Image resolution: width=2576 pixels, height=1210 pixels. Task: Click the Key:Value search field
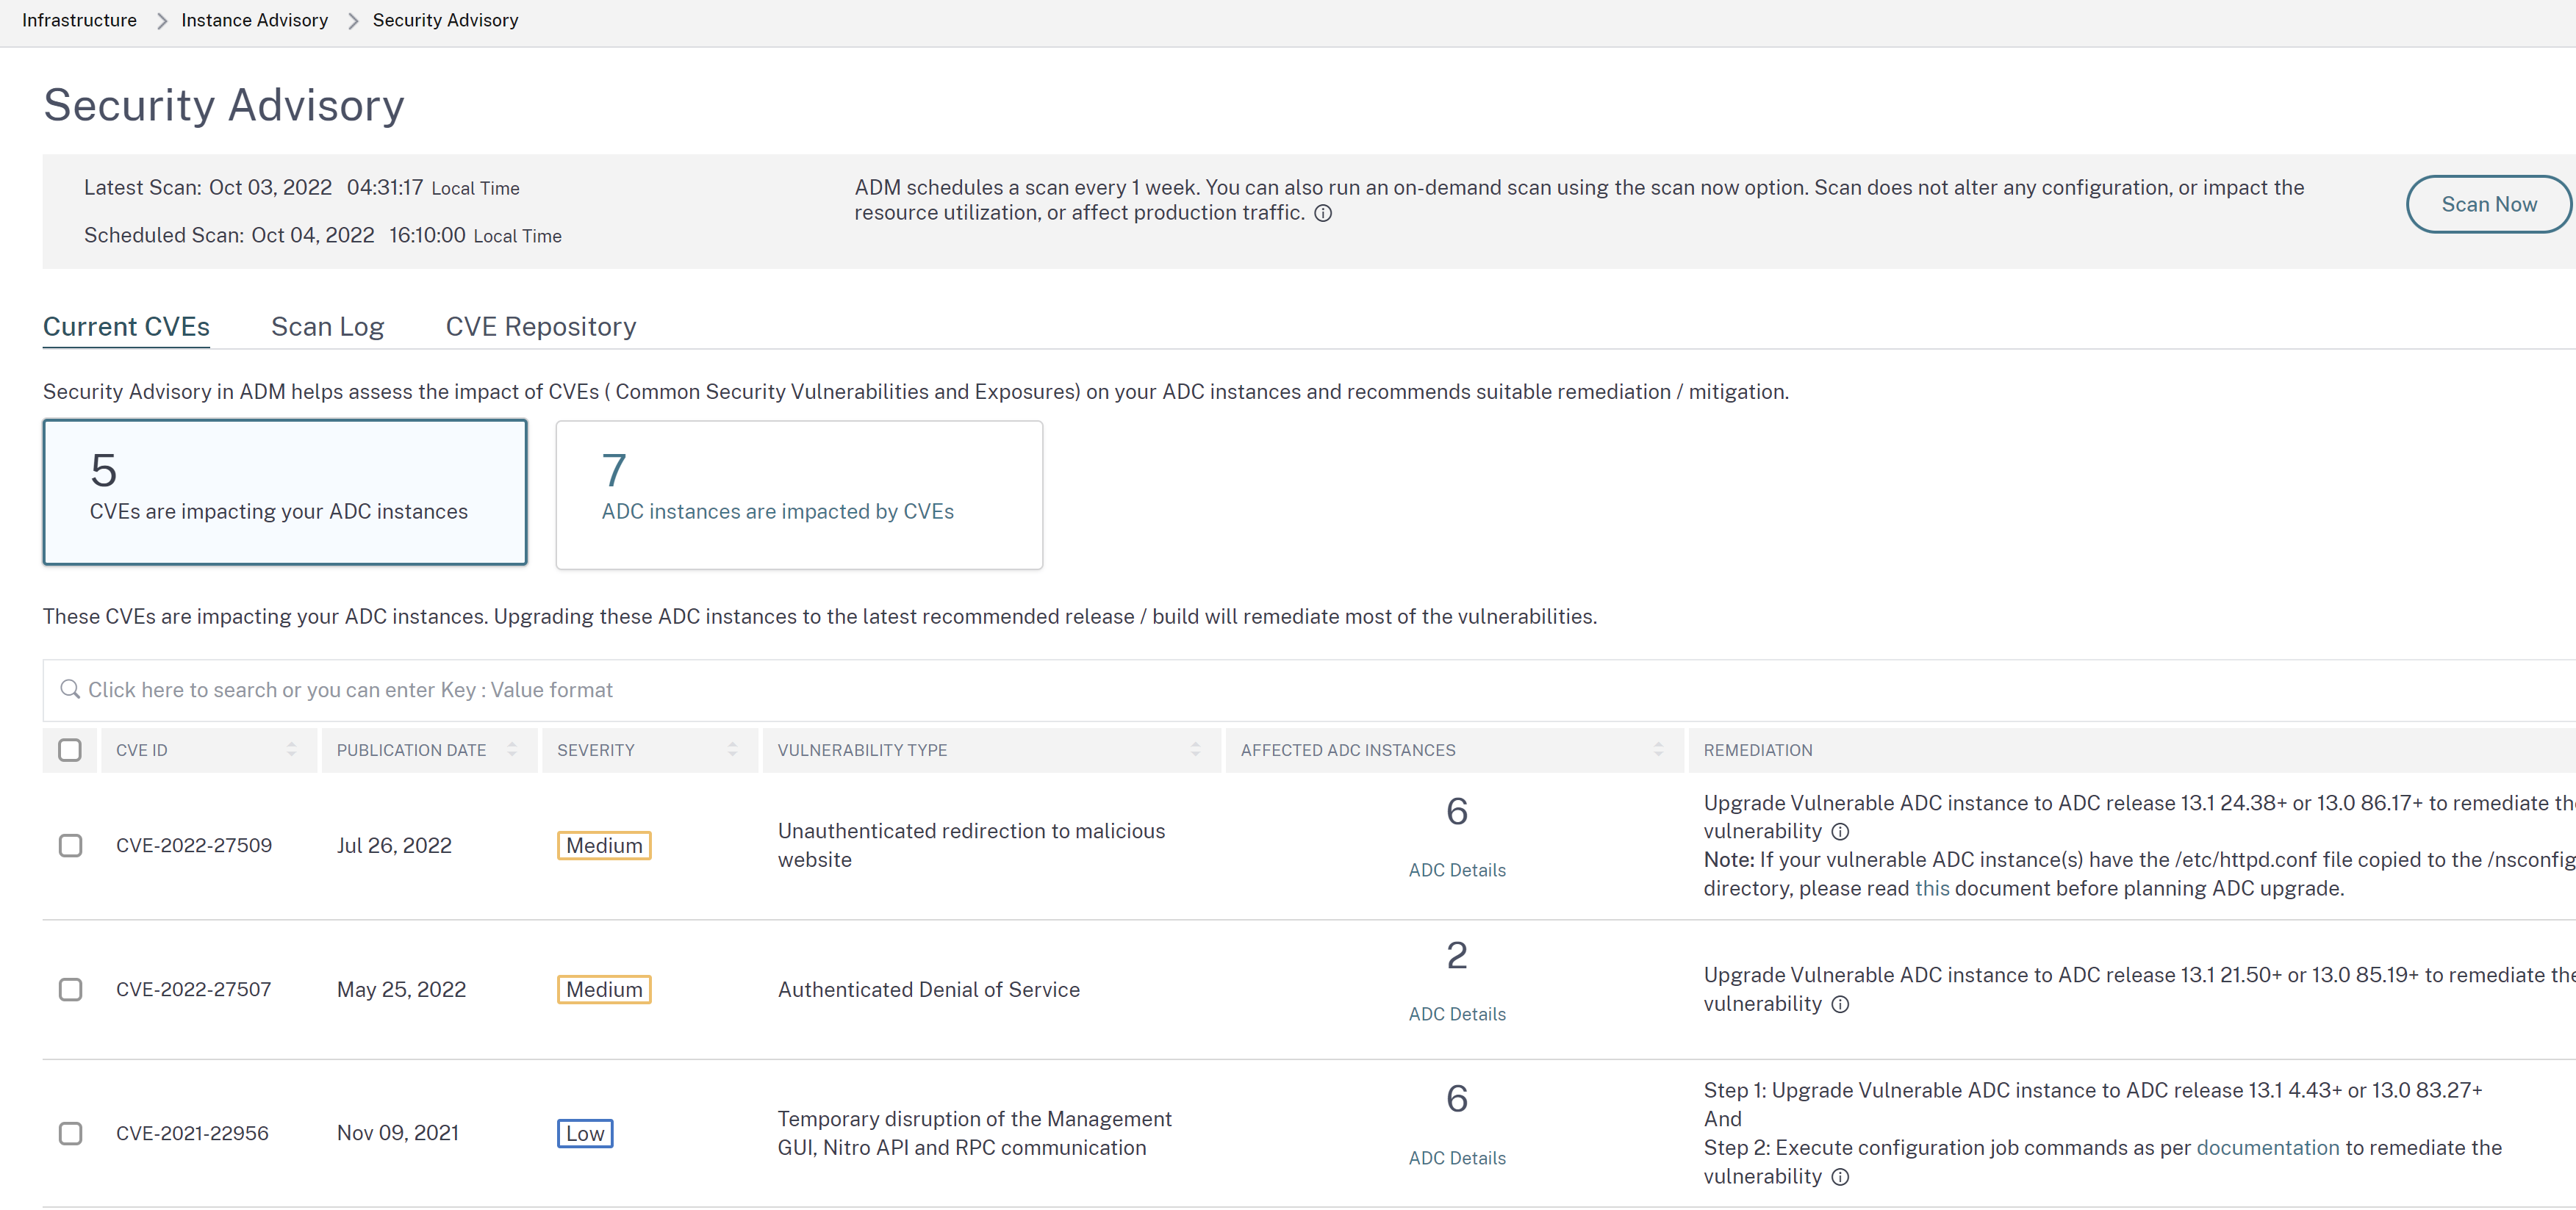[800, 690]
